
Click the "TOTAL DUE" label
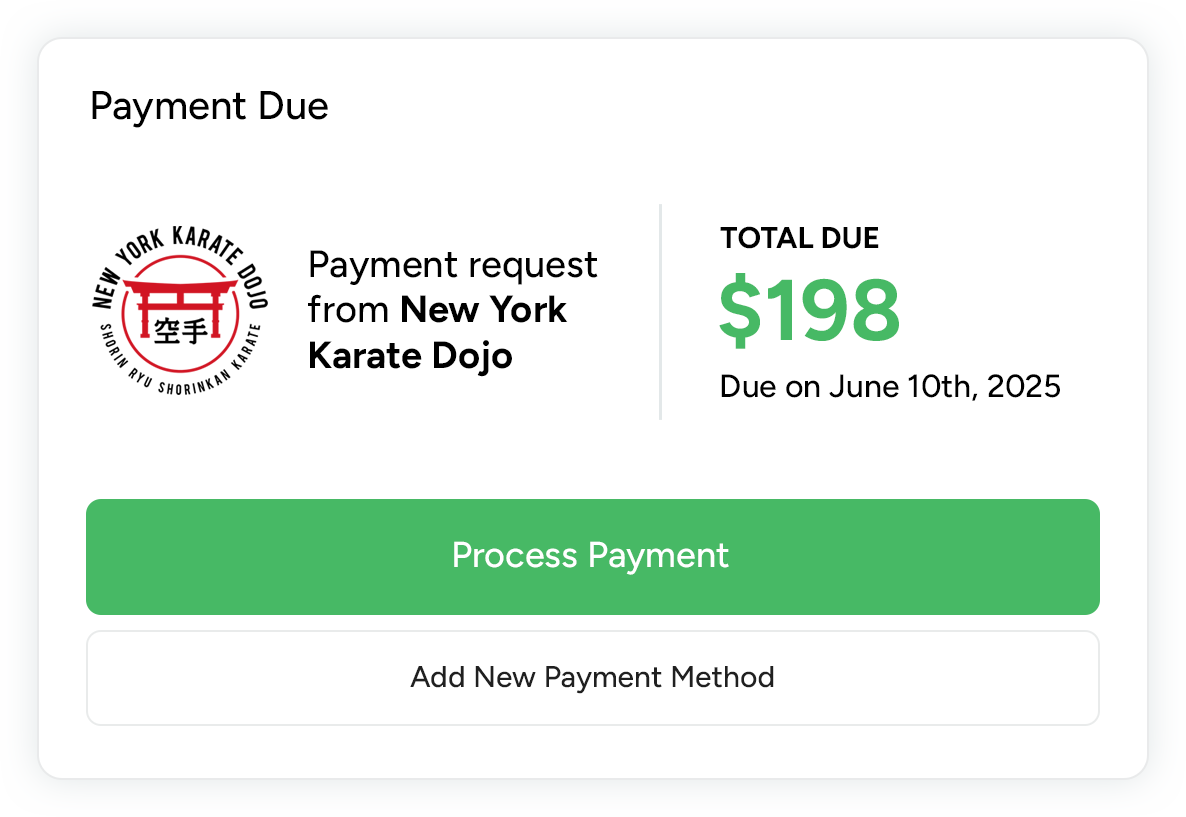[x=799, y=238]
